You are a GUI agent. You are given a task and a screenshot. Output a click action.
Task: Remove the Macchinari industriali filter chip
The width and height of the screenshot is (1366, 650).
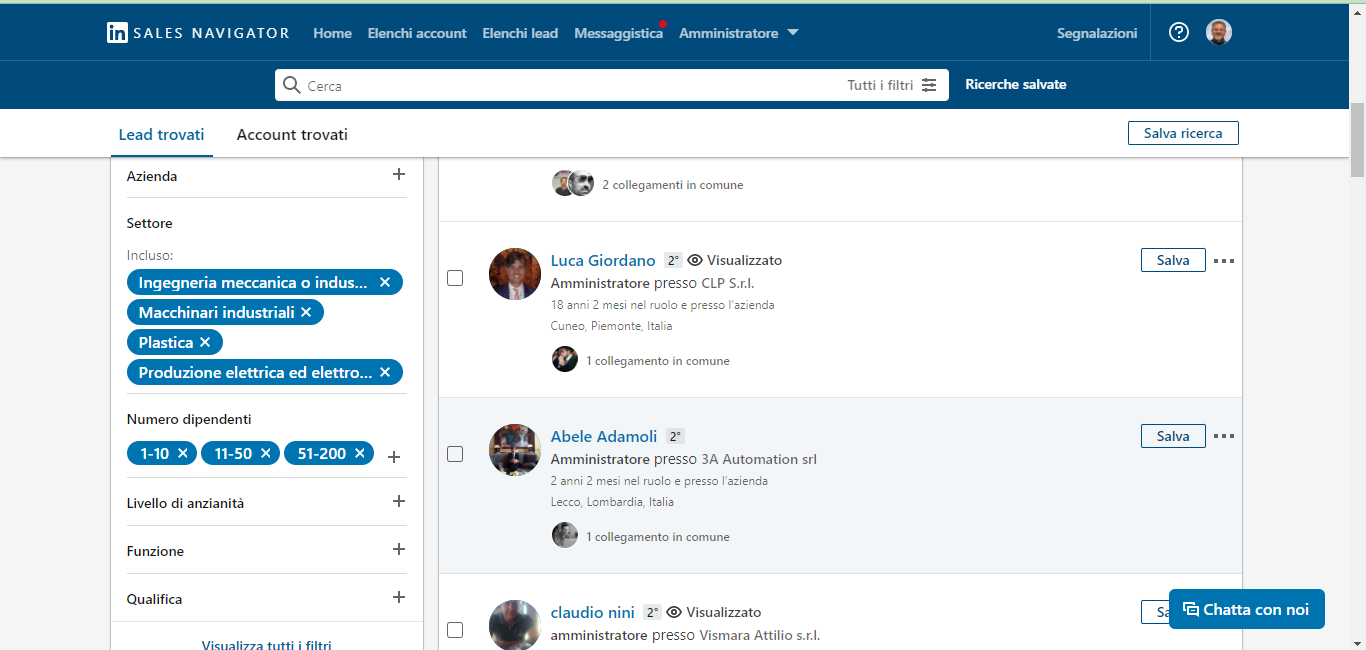point(306,313)
